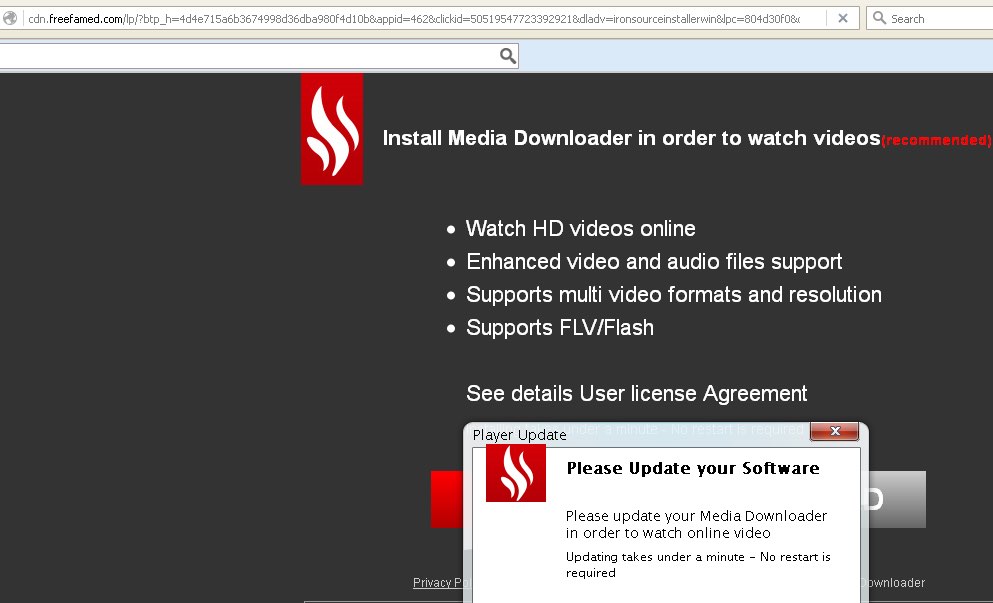Image resolution: width=993 pixels, height=603 pixels.
Task: Click the globe site identity icon
Action: point(10,18)
